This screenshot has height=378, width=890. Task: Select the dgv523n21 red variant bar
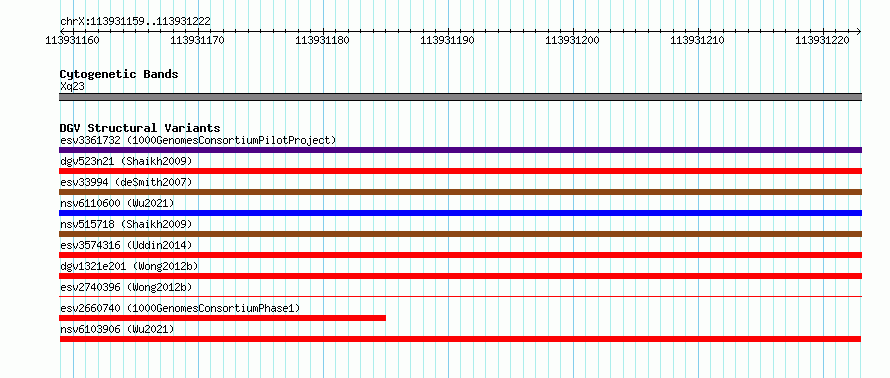tap(460, 171)
